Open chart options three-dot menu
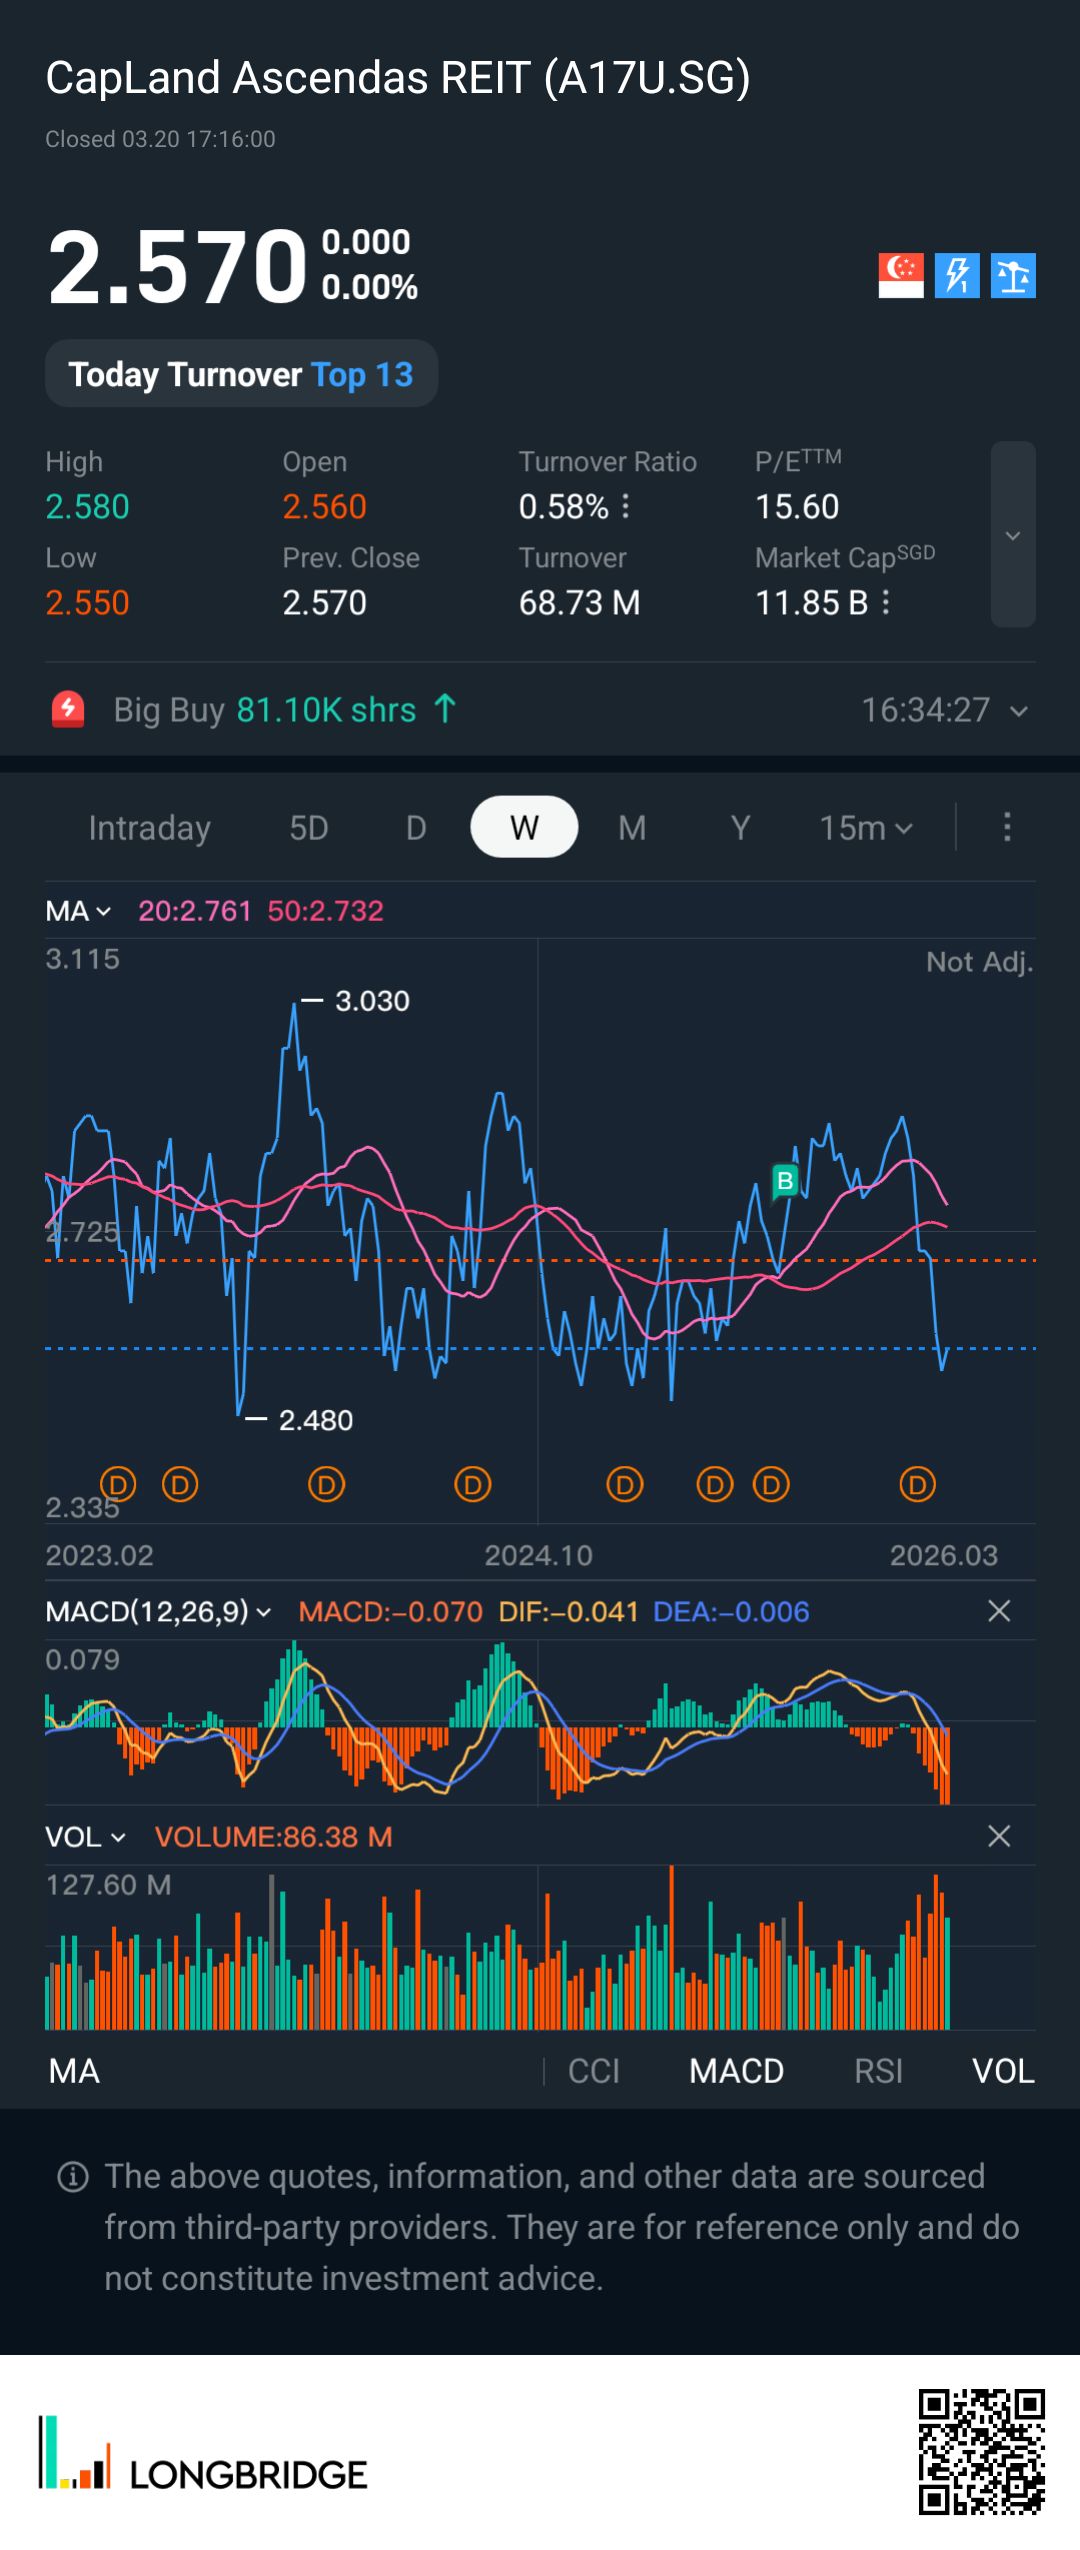The image size is (1080, 2550). coord(1007,827)
